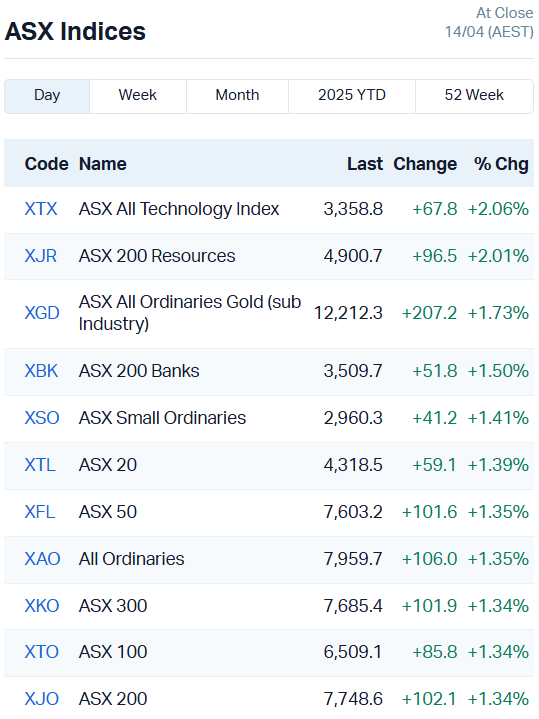Follow the XBK banks code link
This screenshot has width=539, height=719.
click(x=41, y=371)
